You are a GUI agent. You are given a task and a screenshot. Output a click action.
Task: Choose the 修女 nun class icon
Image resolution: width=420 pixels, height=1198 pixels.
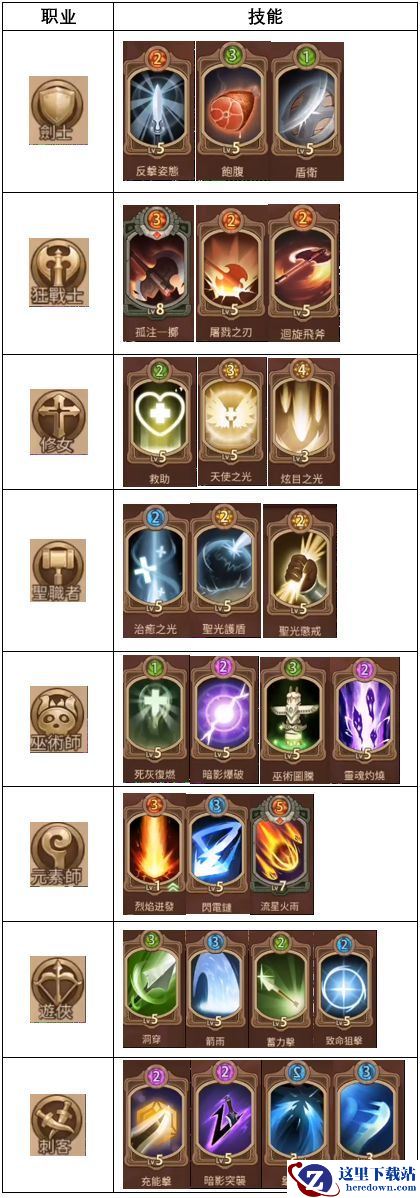click(59, 422)
